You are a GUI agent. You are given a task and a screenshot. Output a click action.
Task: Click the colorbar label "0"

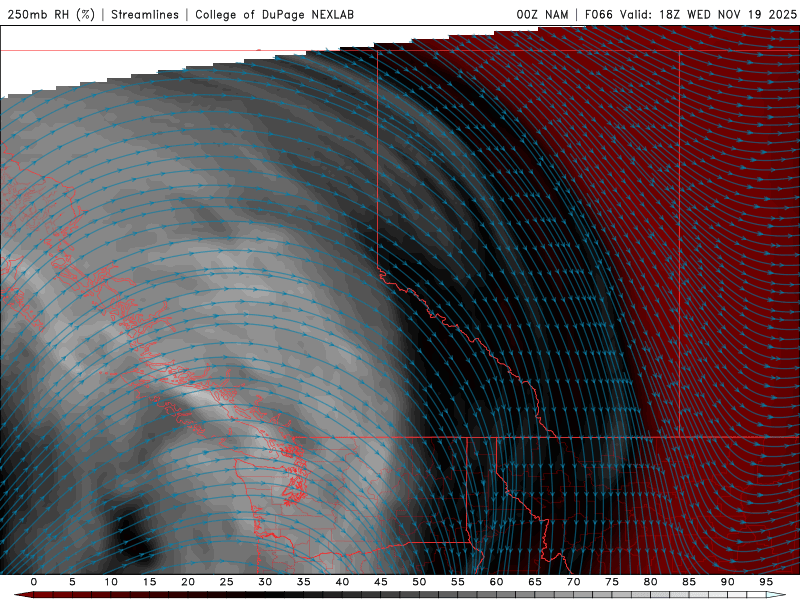pos(34,582)
